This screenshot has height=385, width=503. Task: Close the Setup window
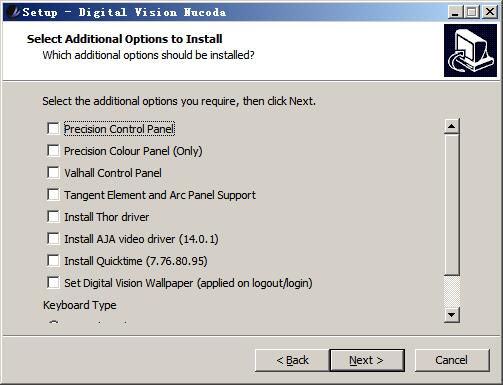click(x=490, y=12)
